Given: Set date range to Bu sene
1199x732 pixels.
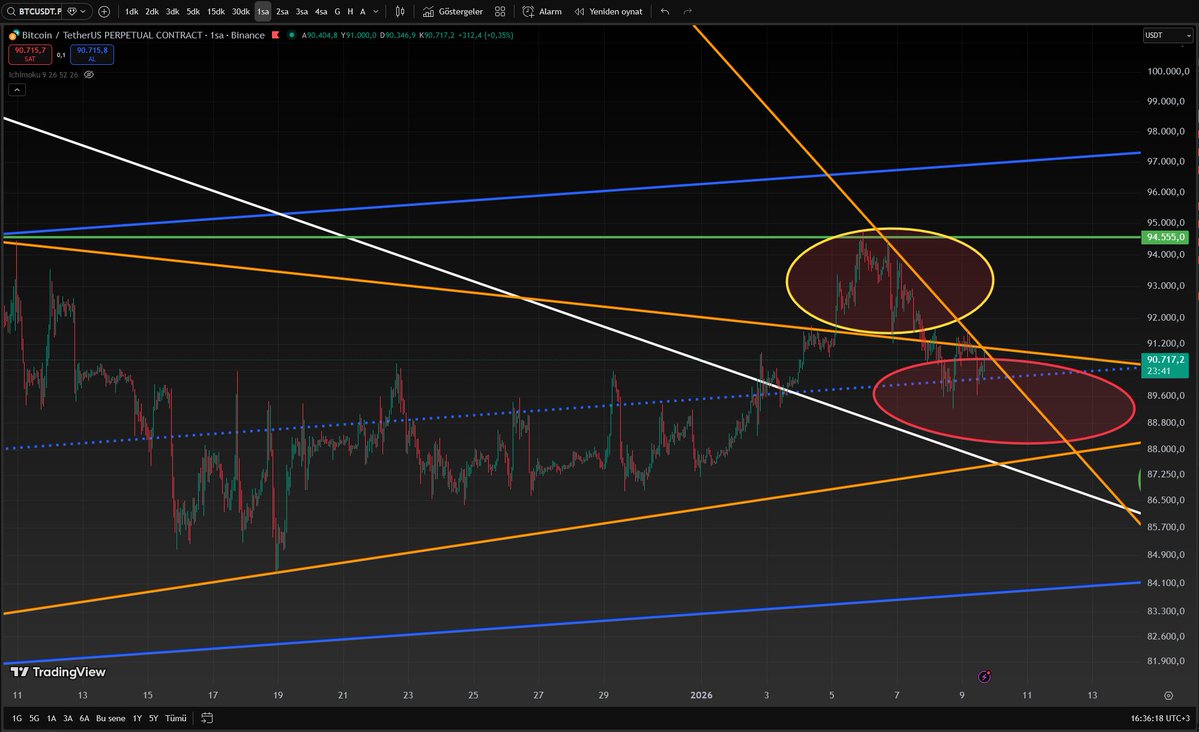Looking at the screenshot, I should click(x=111, y=718).
